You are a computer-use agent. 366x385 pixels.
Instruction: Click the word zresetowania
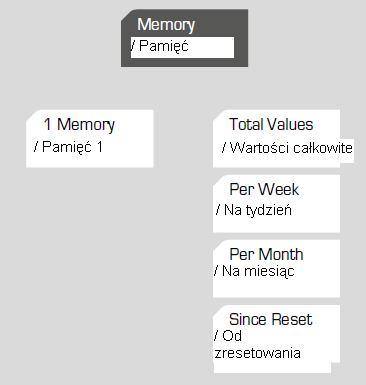pos(258,353)
